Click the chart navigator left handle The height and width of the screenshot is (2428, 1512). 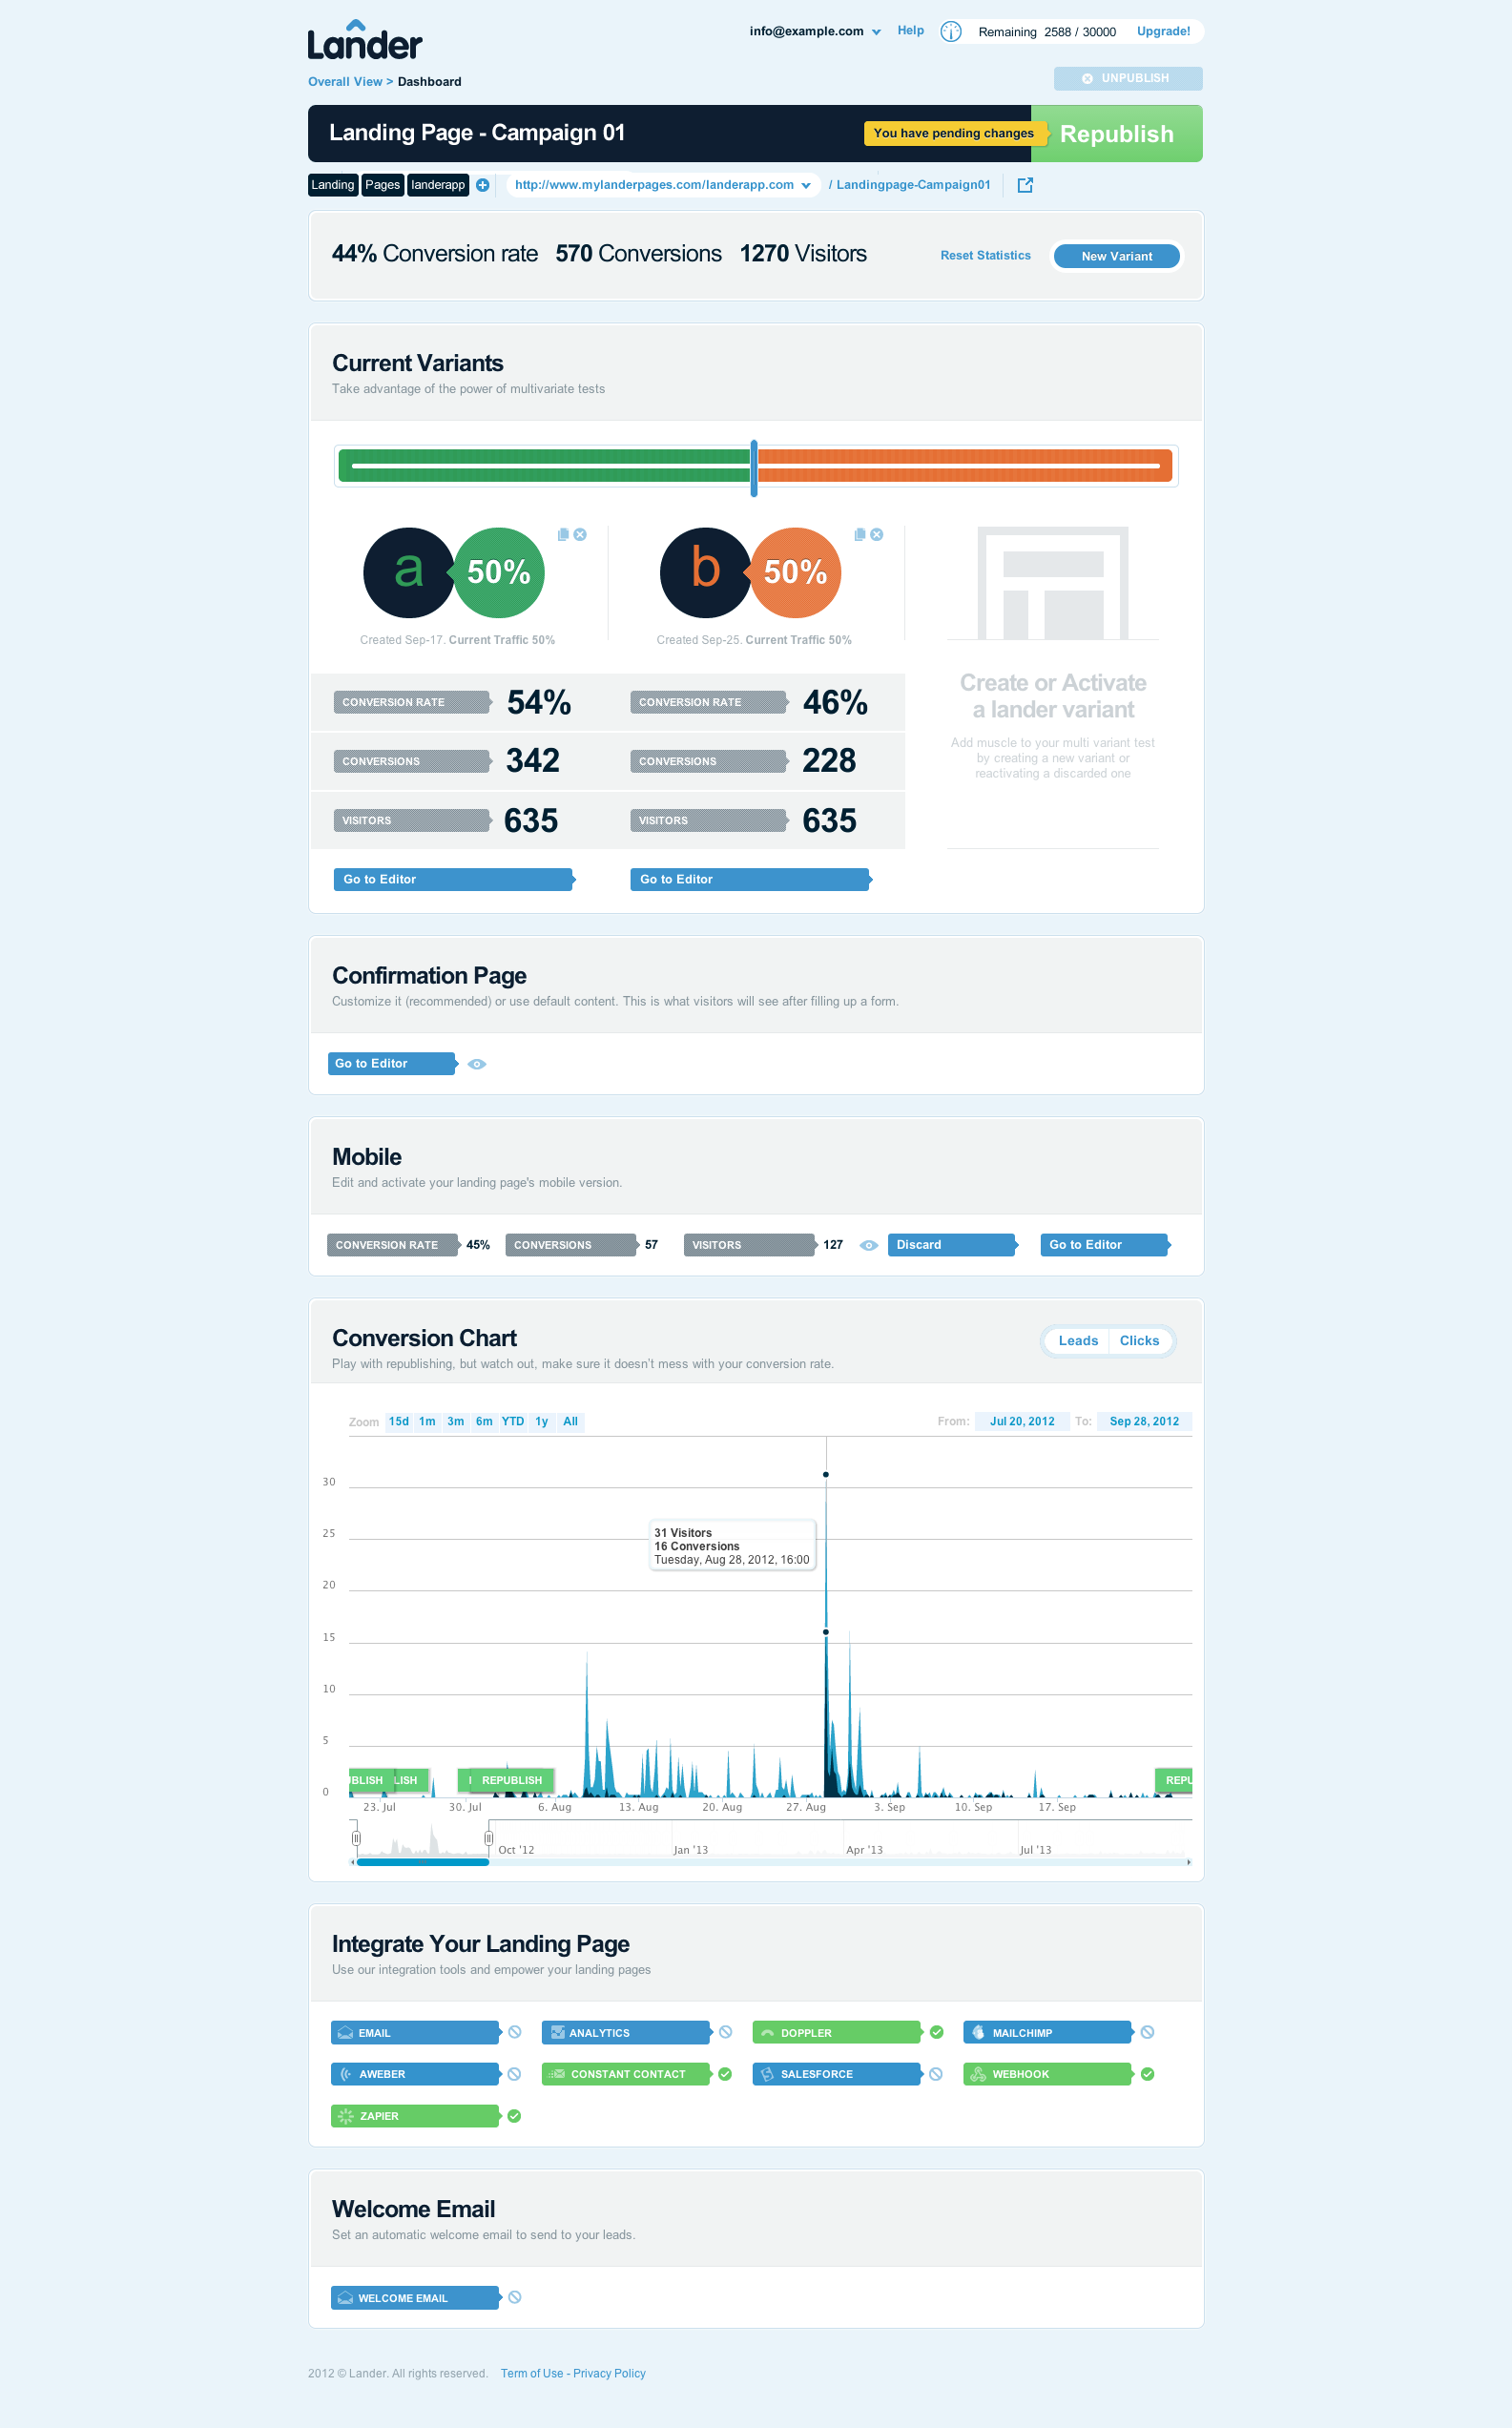(356, 1838)
